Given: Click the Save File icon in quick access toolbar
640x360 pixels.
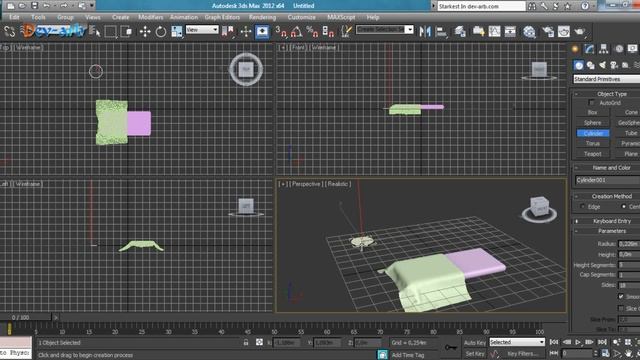Looking at the screenshot, I should [x=34, y=6].
